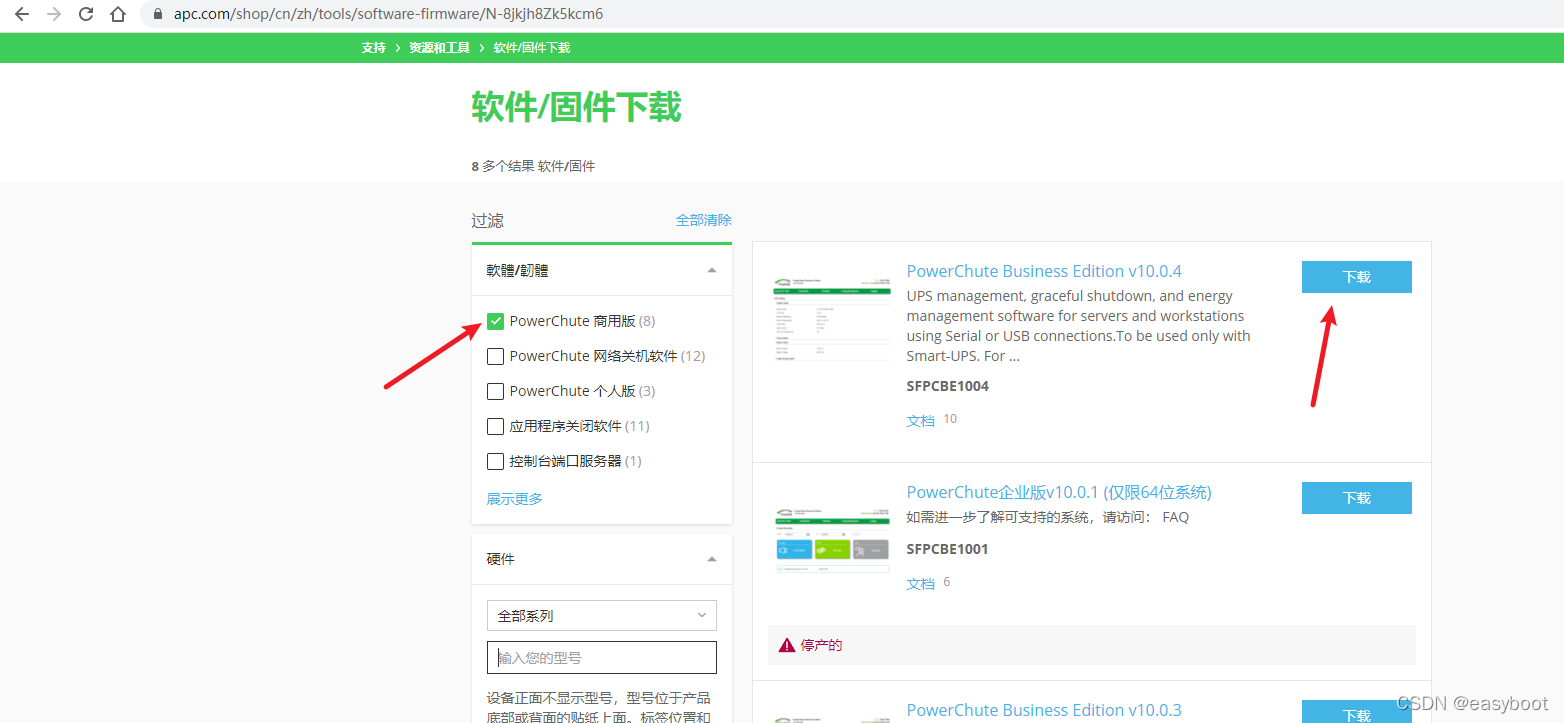The height and width of the screenshot is (723, 1564).
Task: Open the 支持 breadcrumb item
Action: coord(374,47)
